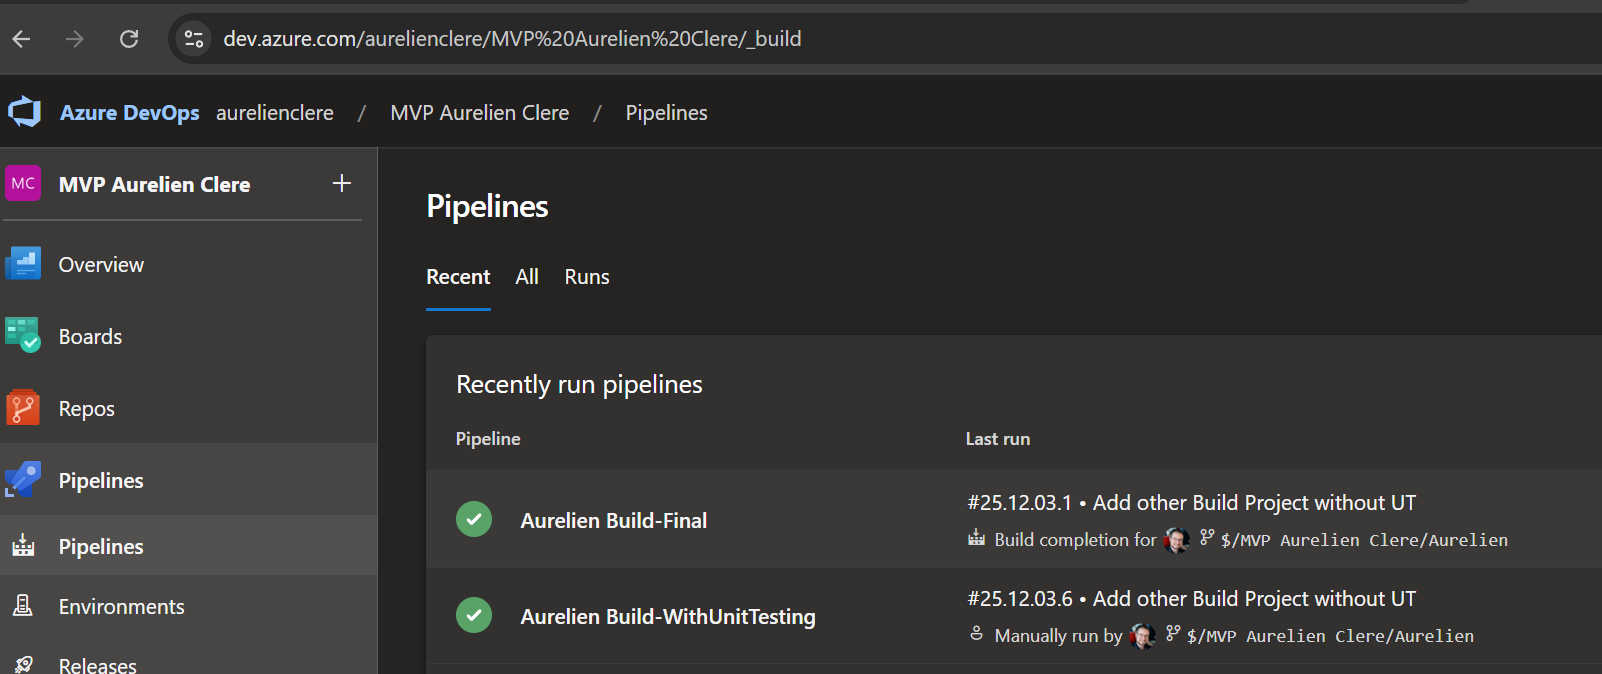Screen dimensions: 1602x674
Task: Click branch path in Build-WithUnitTesting row
Action: [1330, 636]
